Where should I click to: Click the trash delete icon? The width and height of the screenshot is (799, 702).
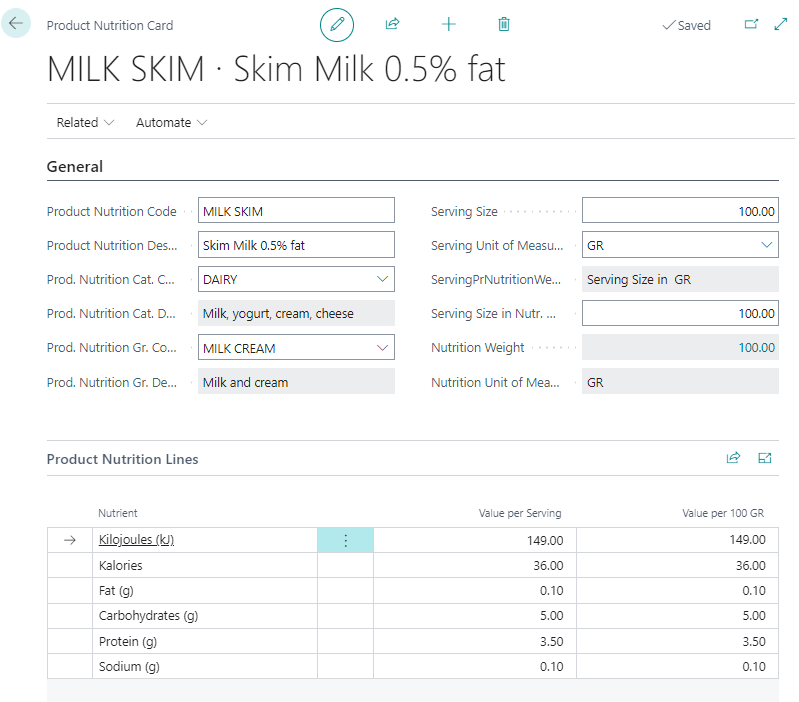(x=504, y=24)
